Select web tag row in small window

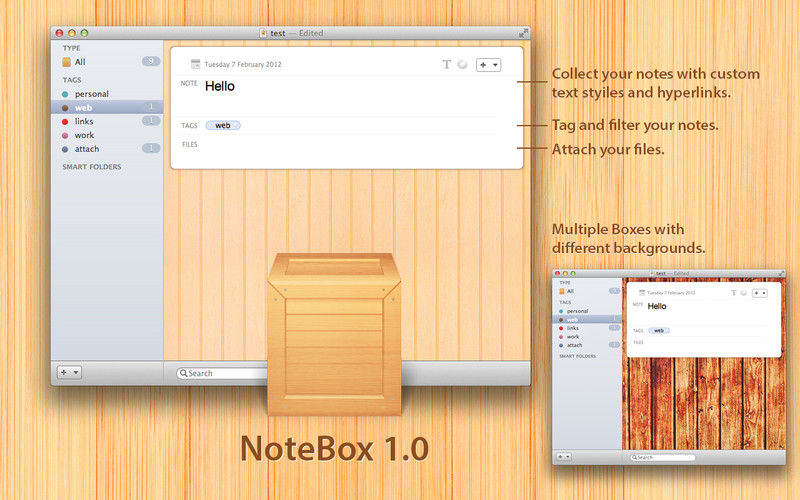click(587, 319)
